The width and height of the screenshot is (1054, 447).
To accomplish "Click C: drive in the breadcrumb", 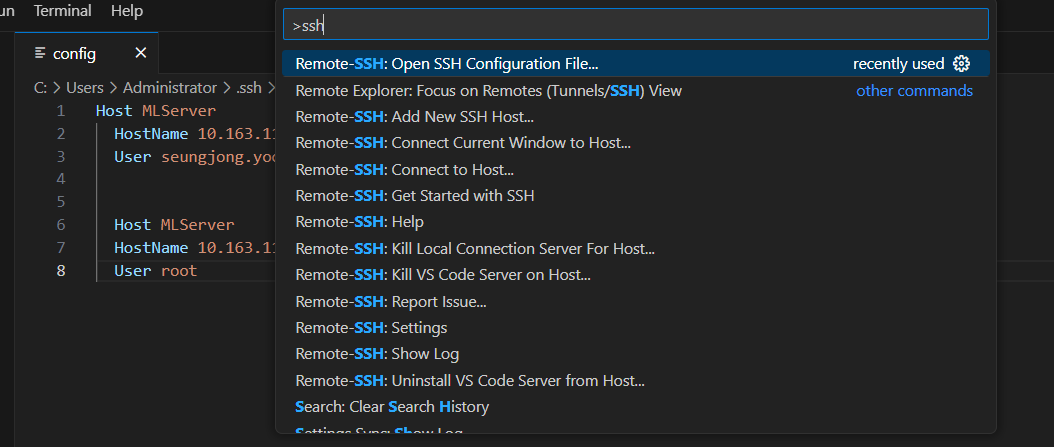I will click(x=40, y=88).
